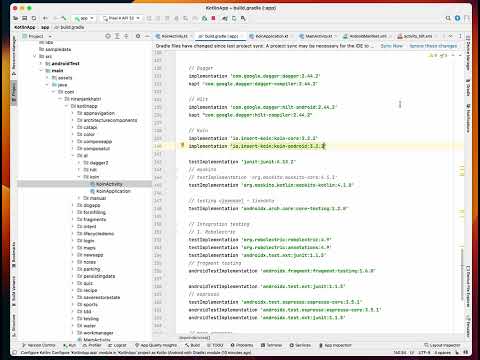
Task: Open the TODO tool window
Action: click(215, 345)
